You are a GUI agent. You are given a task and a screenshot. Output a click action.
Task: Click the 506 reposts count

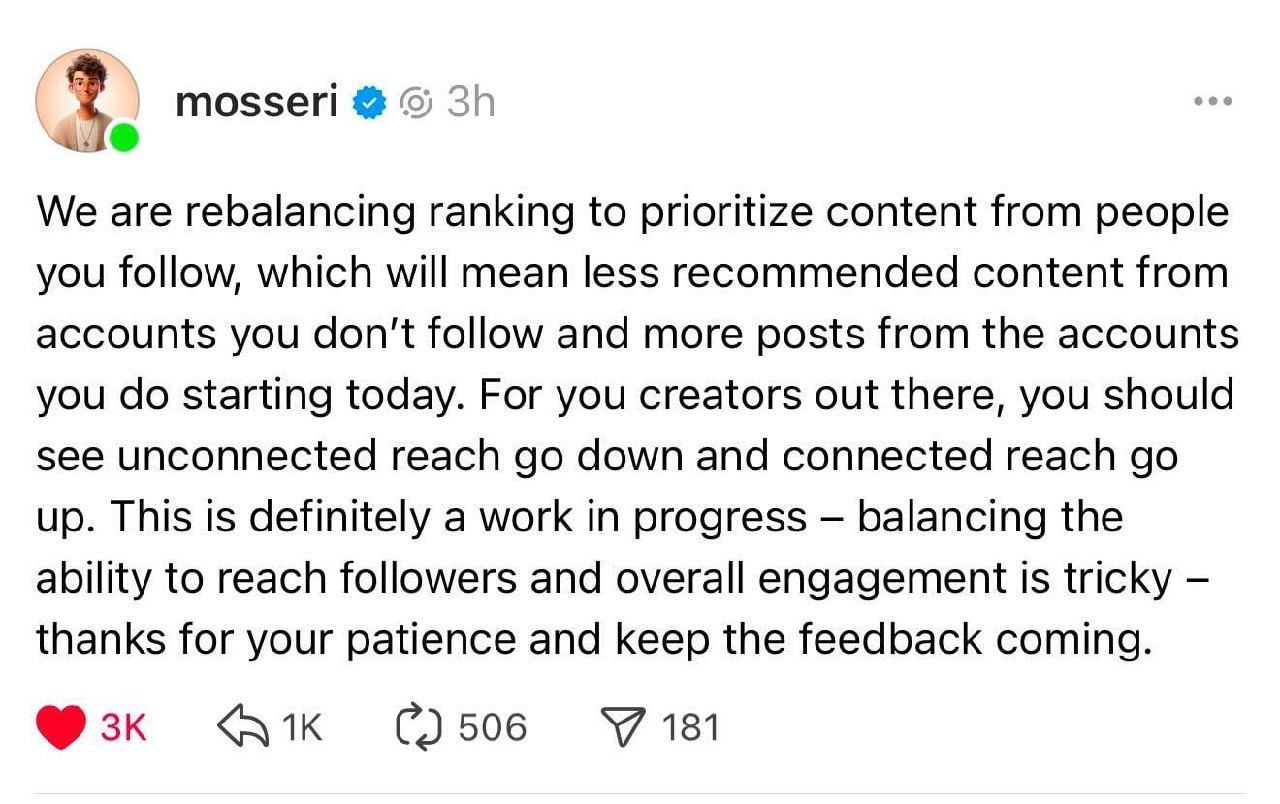(x=492, y=728)
